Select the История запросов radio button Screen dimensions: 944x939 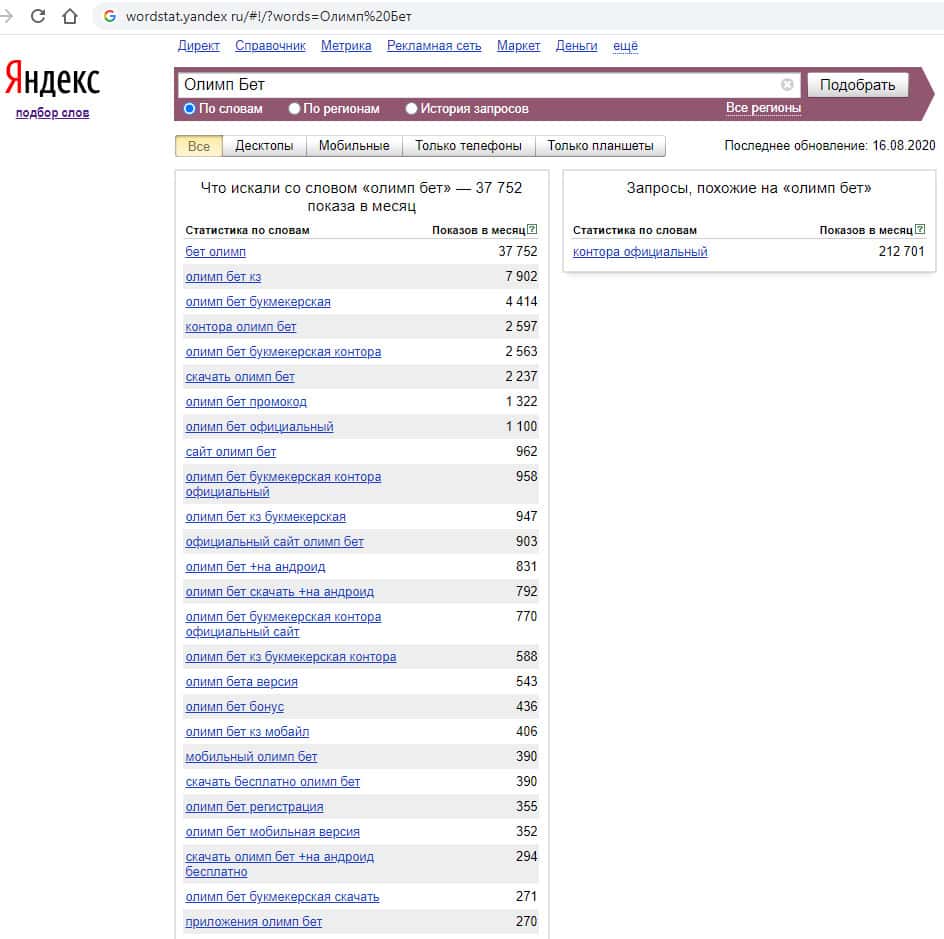coord(412,108)
